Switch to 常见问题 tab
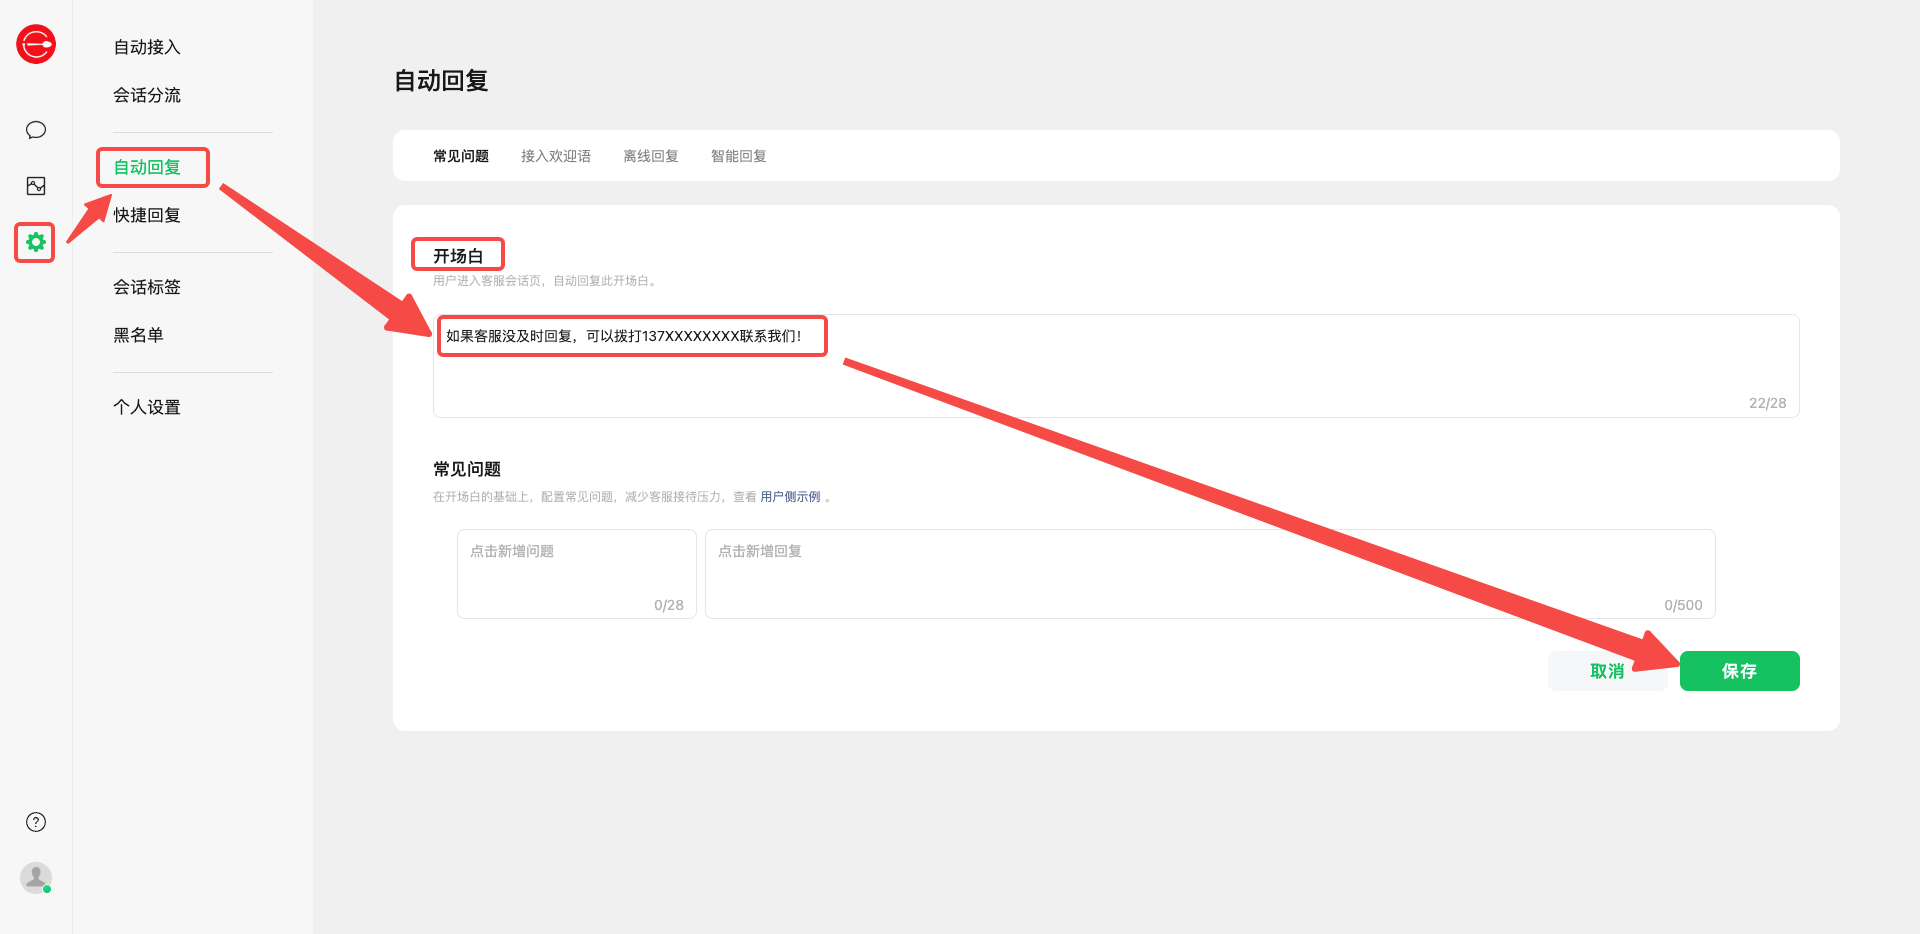The width and height of the screenshot is (1920, 934). click(461, 156)
